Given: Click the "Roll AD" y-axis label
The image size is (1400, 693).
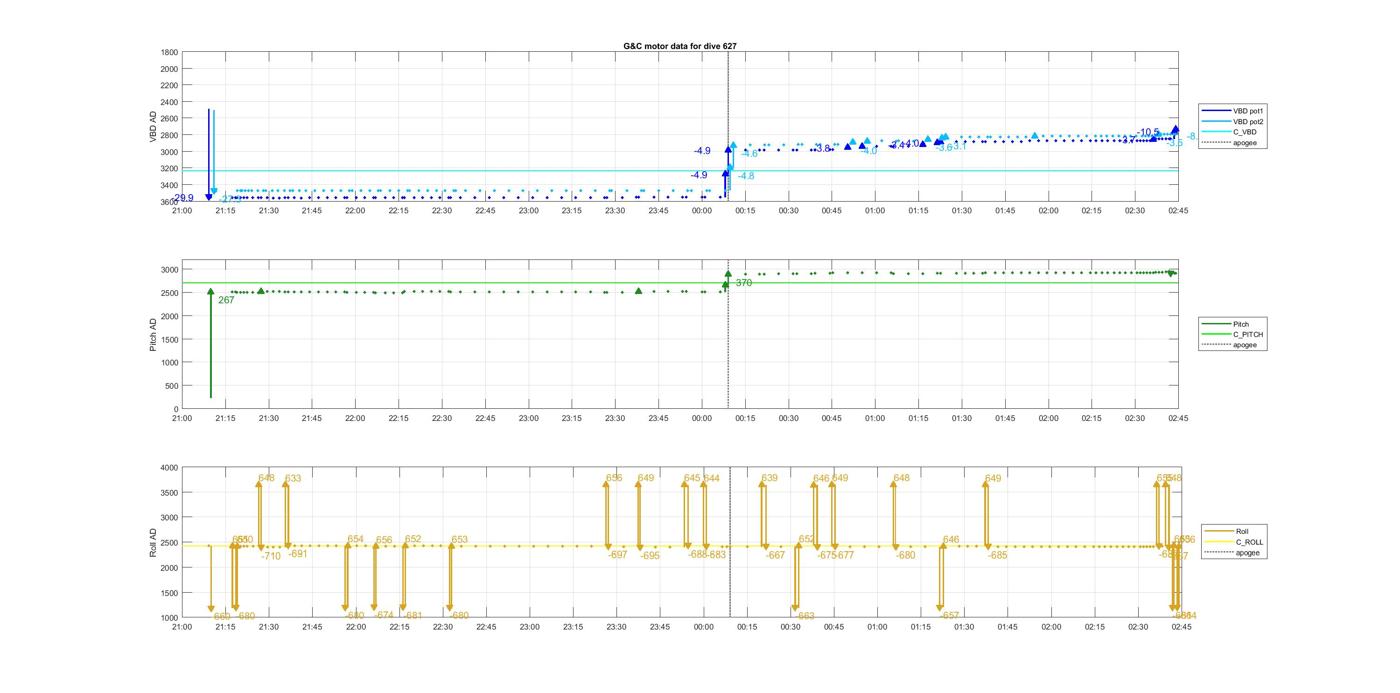Looking at the screenshot, I should pos(154,542).
